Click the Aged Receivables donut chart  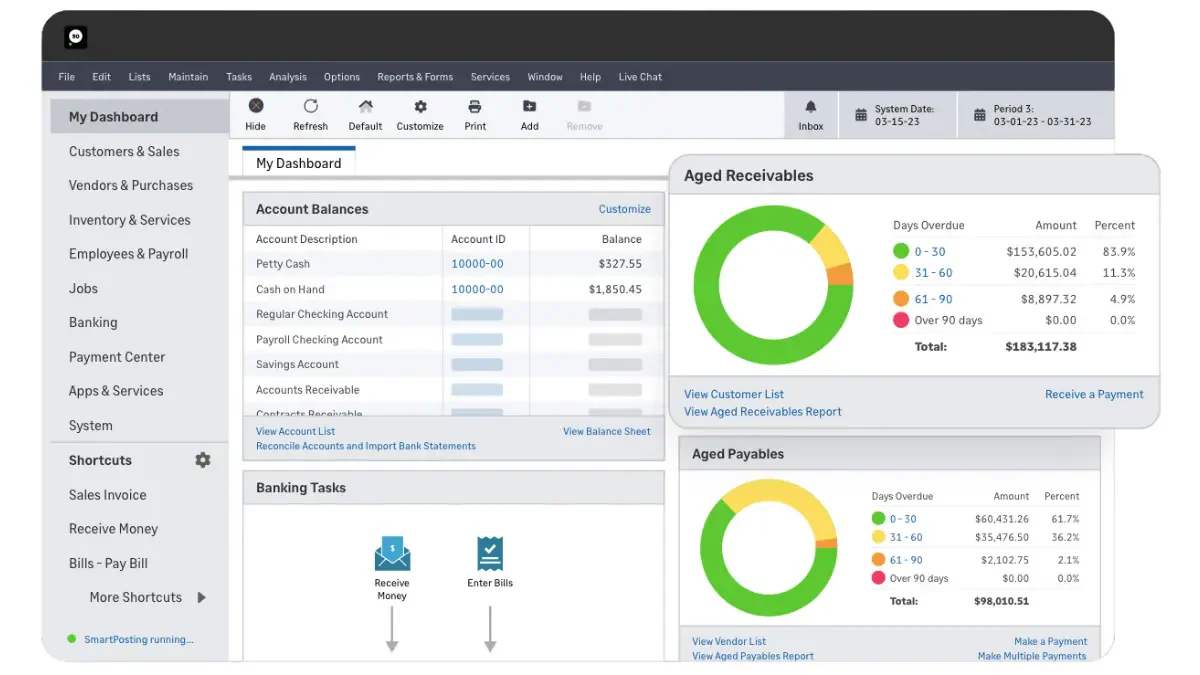tap(773, 285)
